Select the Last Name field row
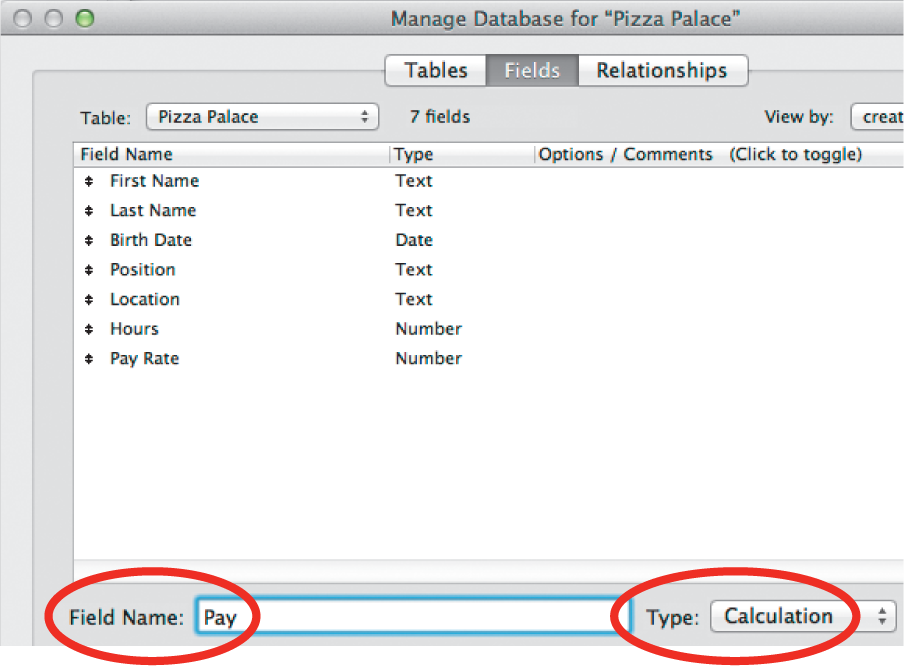This screenshot has width=904, height=666. coord(489,211)
